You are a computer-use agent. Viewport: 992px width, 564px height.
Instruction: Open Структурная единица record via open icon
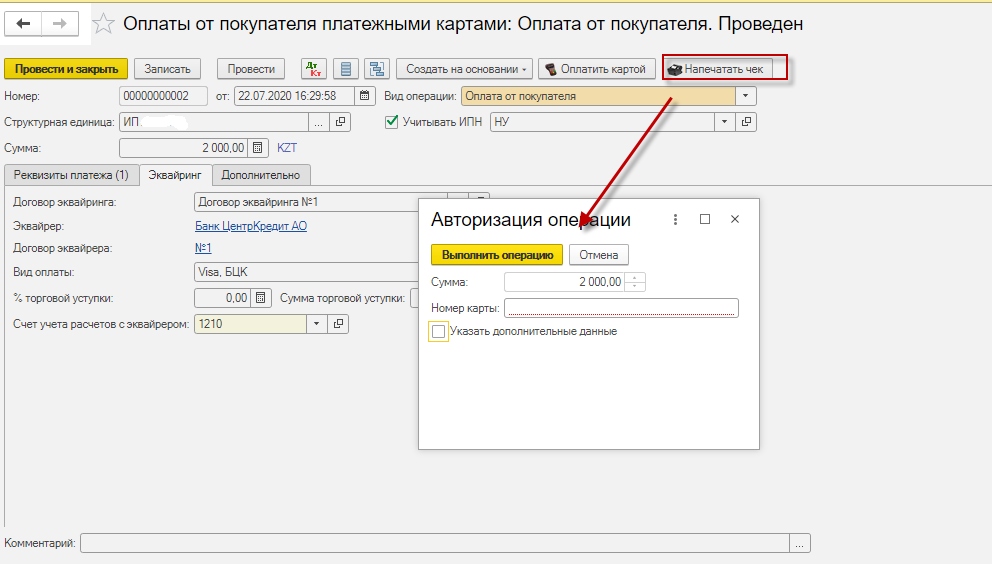340,122
